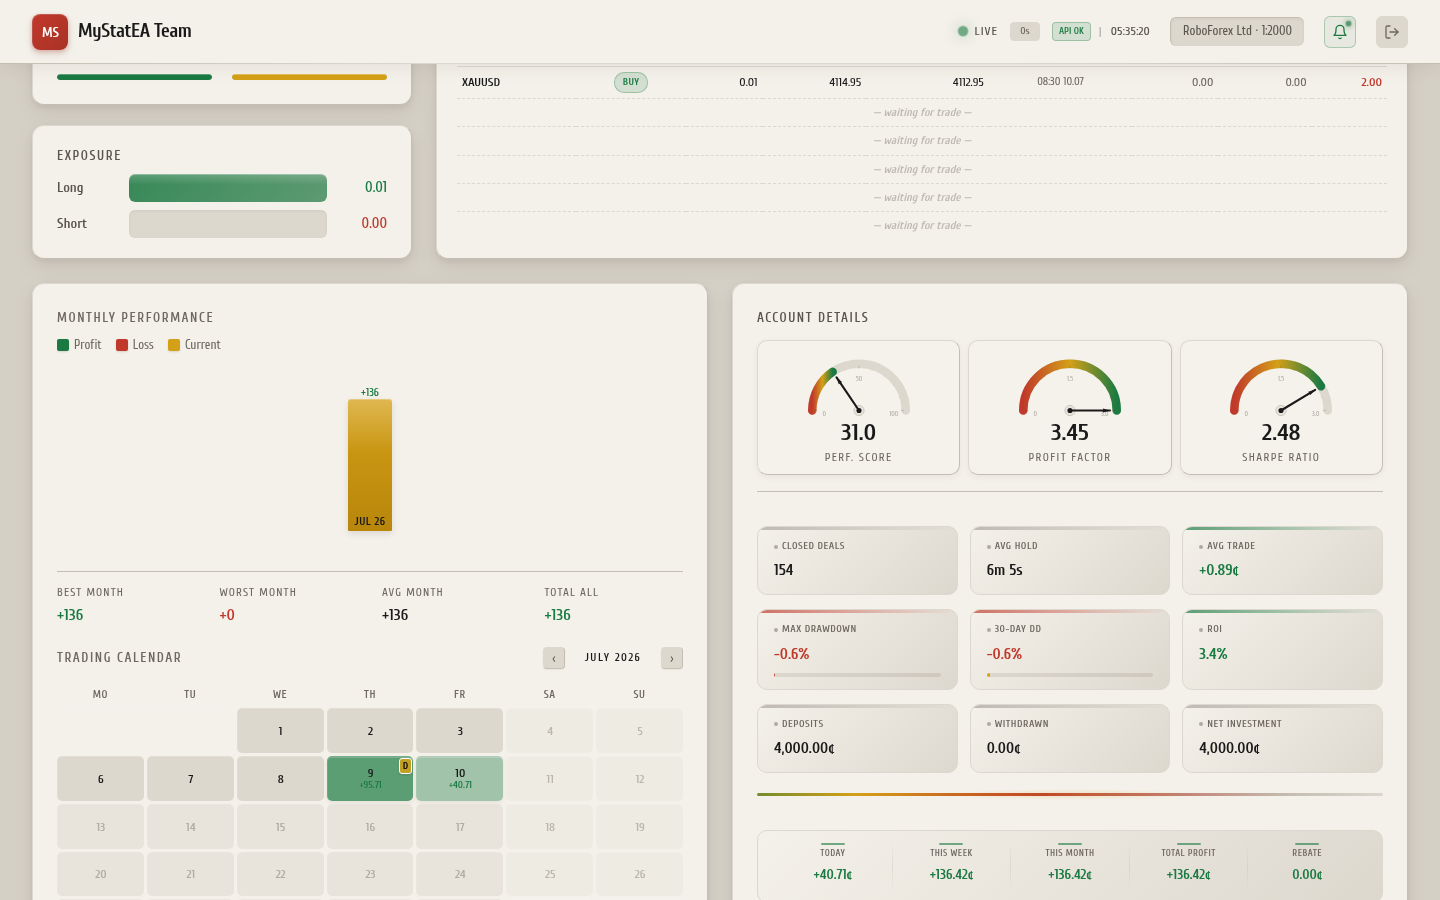Click the This Week profit value
Image resolution: width=1440 pixels, height=900 pixels.
[951, 875]
